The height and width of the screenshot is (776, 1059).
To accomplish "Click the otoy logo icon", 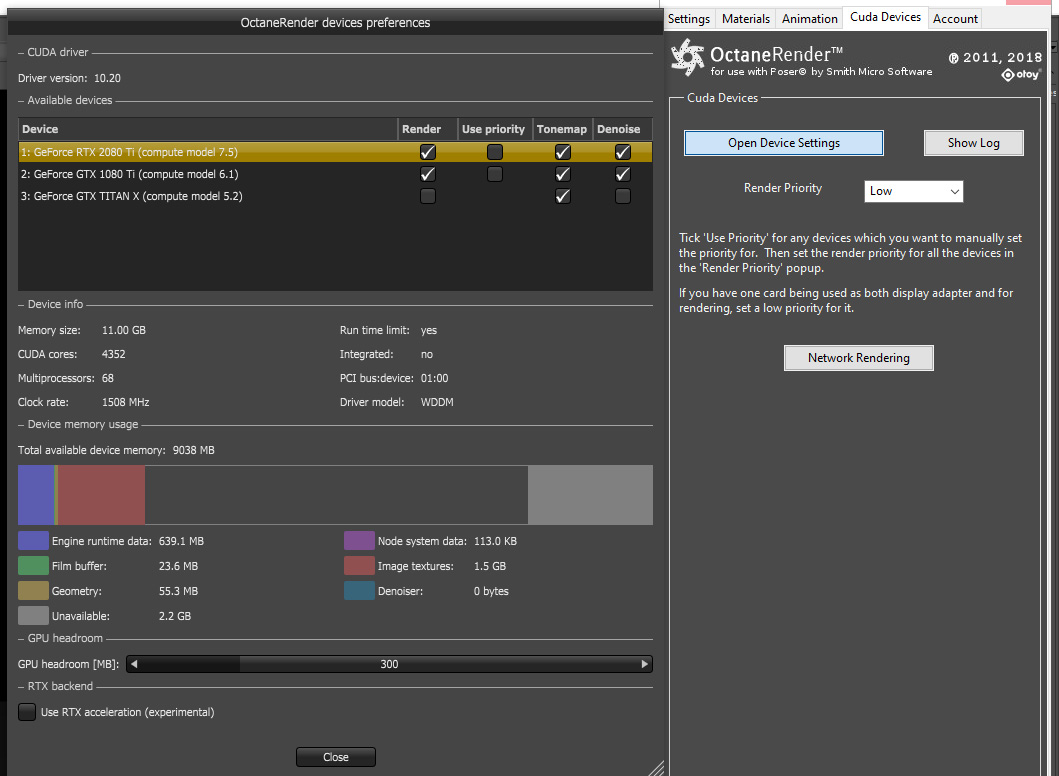I will [1021, 74].
